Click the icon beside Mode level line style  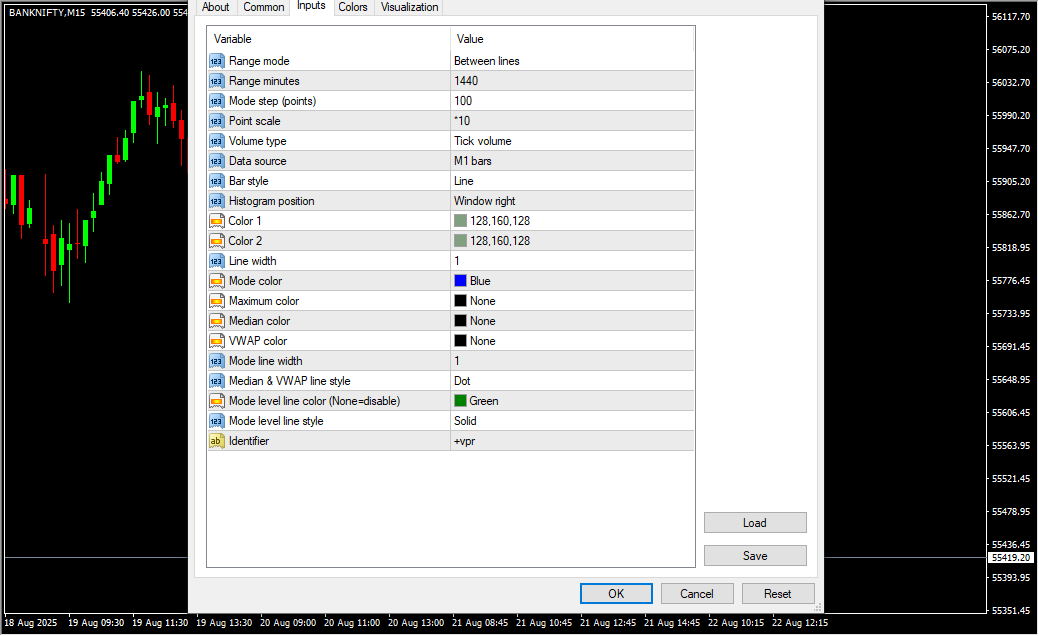217,421
